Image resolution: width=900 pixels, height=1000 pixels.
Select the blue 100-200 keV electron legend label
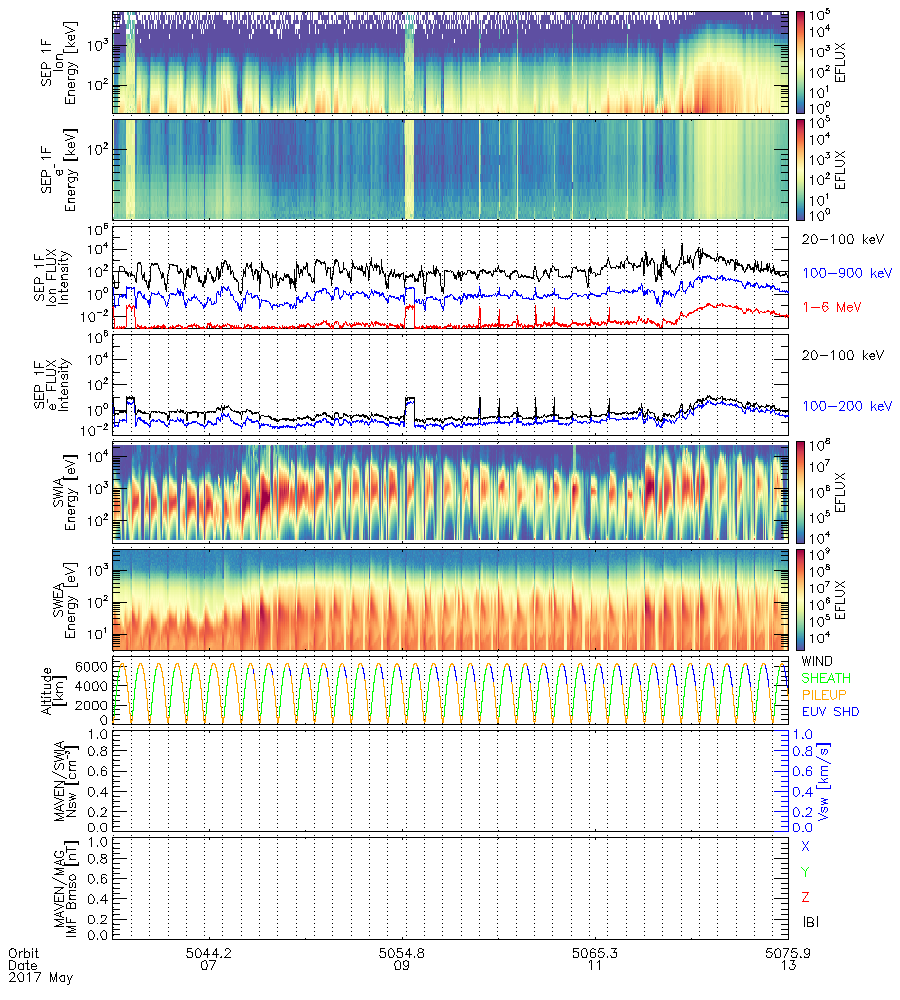pyautogui.click(x=843, y=406)
